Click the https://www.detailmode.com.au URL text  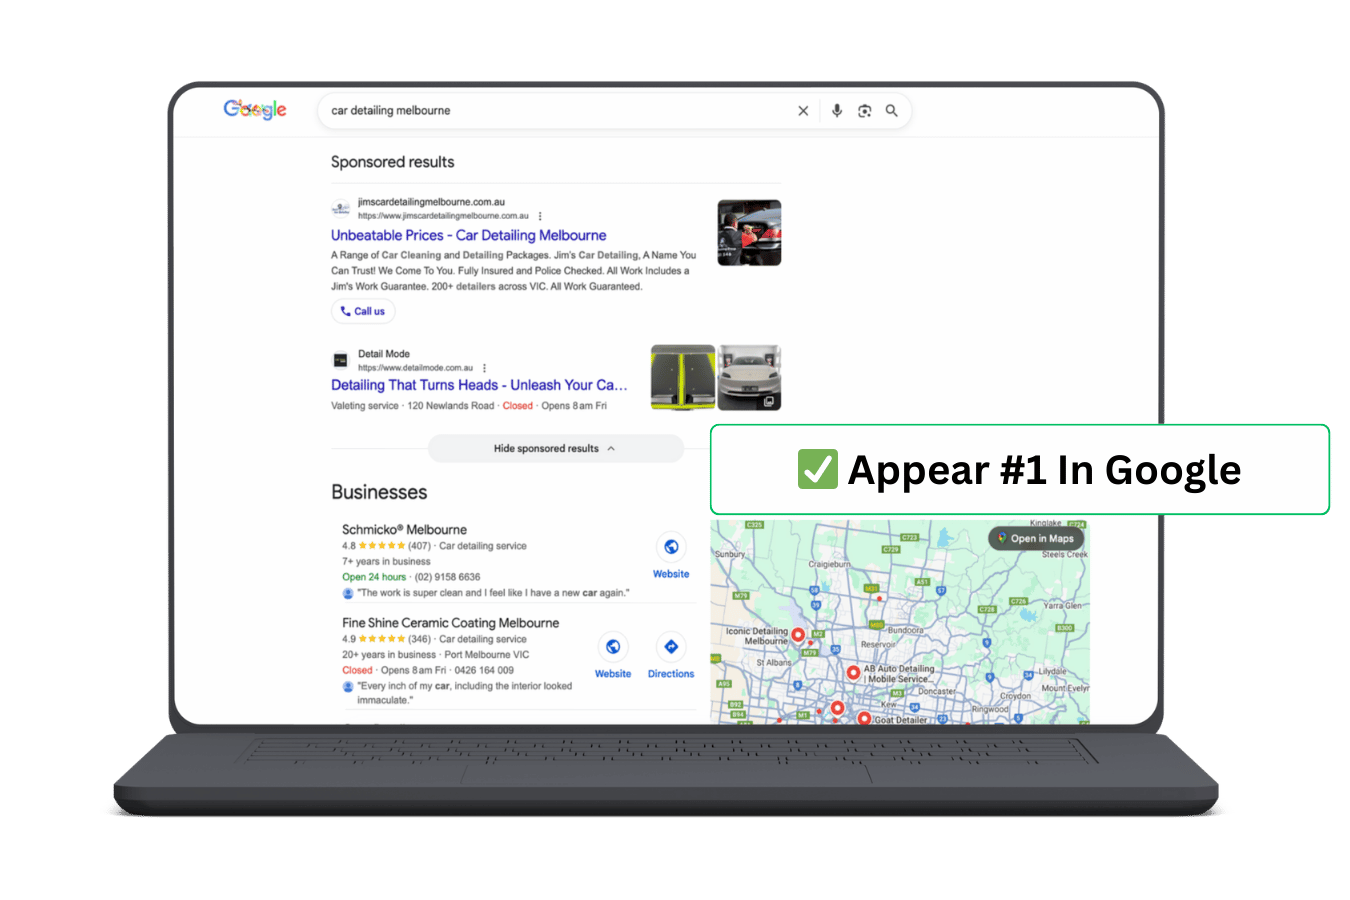point(415,368)
